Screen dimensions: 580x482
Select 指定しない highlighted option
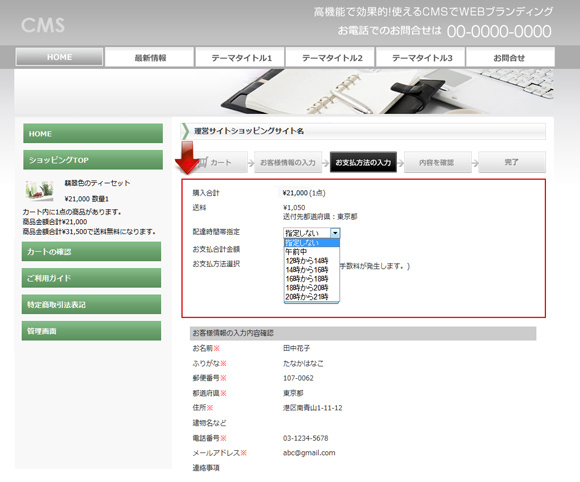coord(311,243)
